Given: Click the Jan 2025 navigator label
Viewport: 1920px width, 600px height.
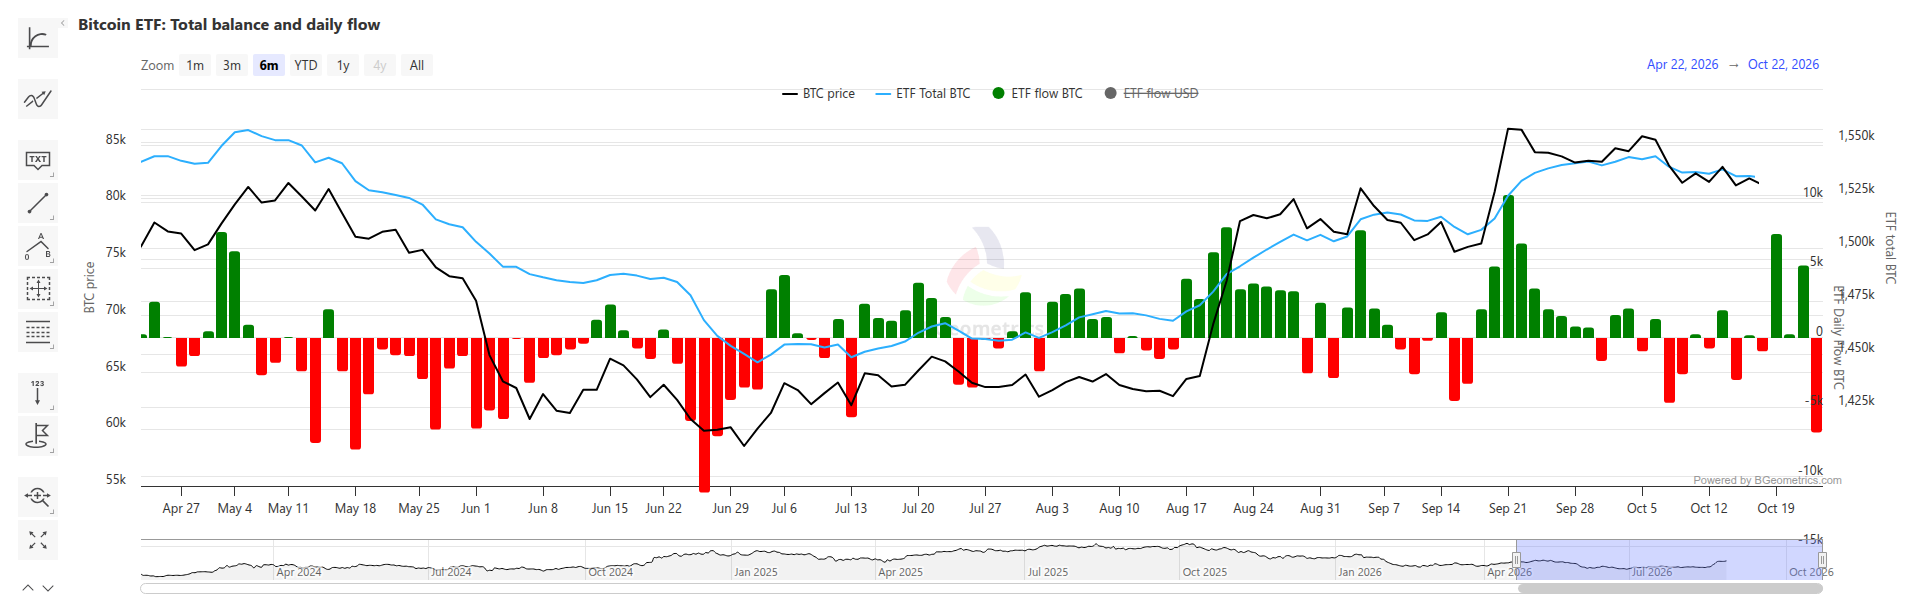Looking at the screenshot, I should [756, 572].
